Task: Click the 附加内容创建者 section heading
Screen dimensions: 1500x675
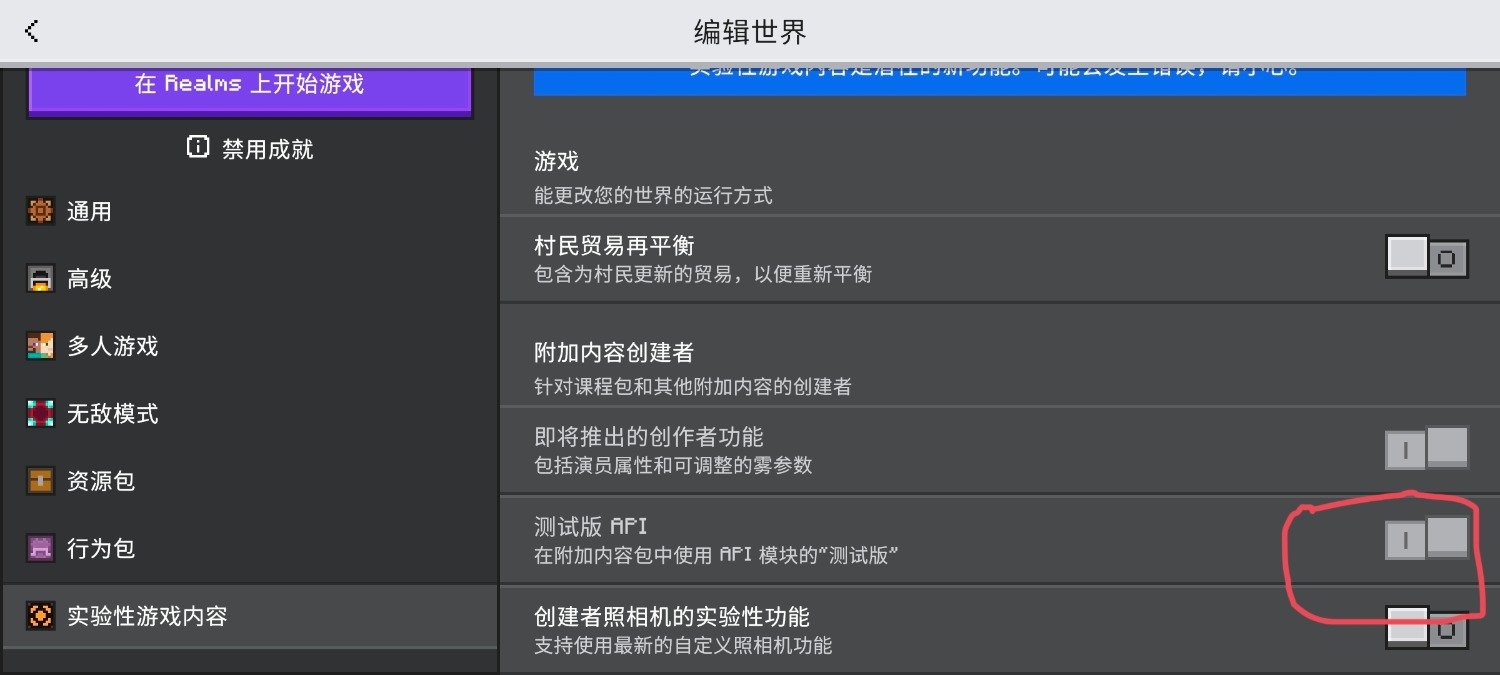Action: [614, 352]
